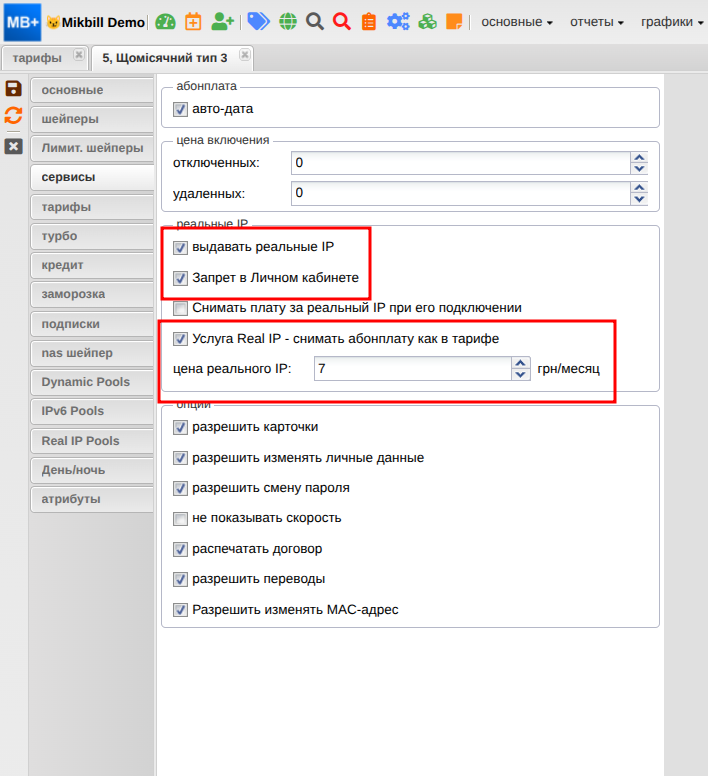Toggle Запрет в Личном кабинете checkbox
The height and width of the screenshot is (776, 708).
coord(180,279)
